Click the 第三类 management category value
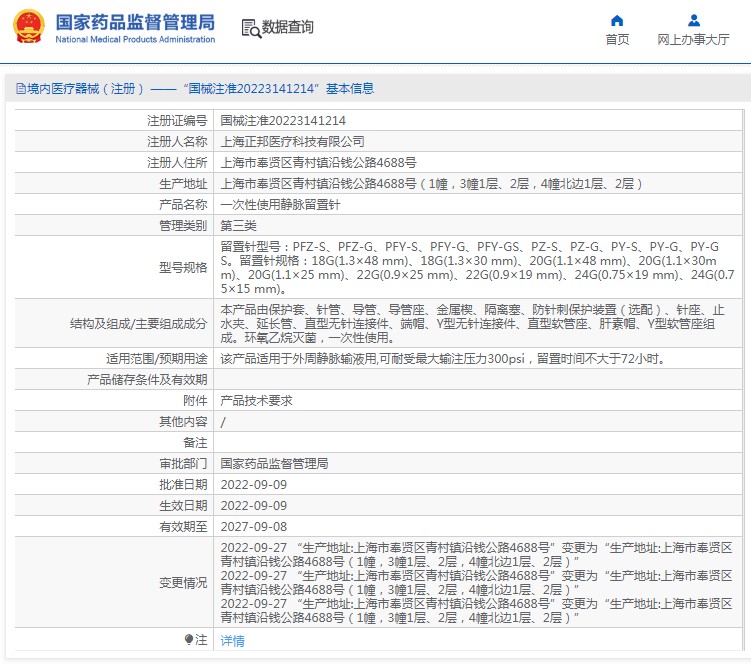 click(238, 226)
